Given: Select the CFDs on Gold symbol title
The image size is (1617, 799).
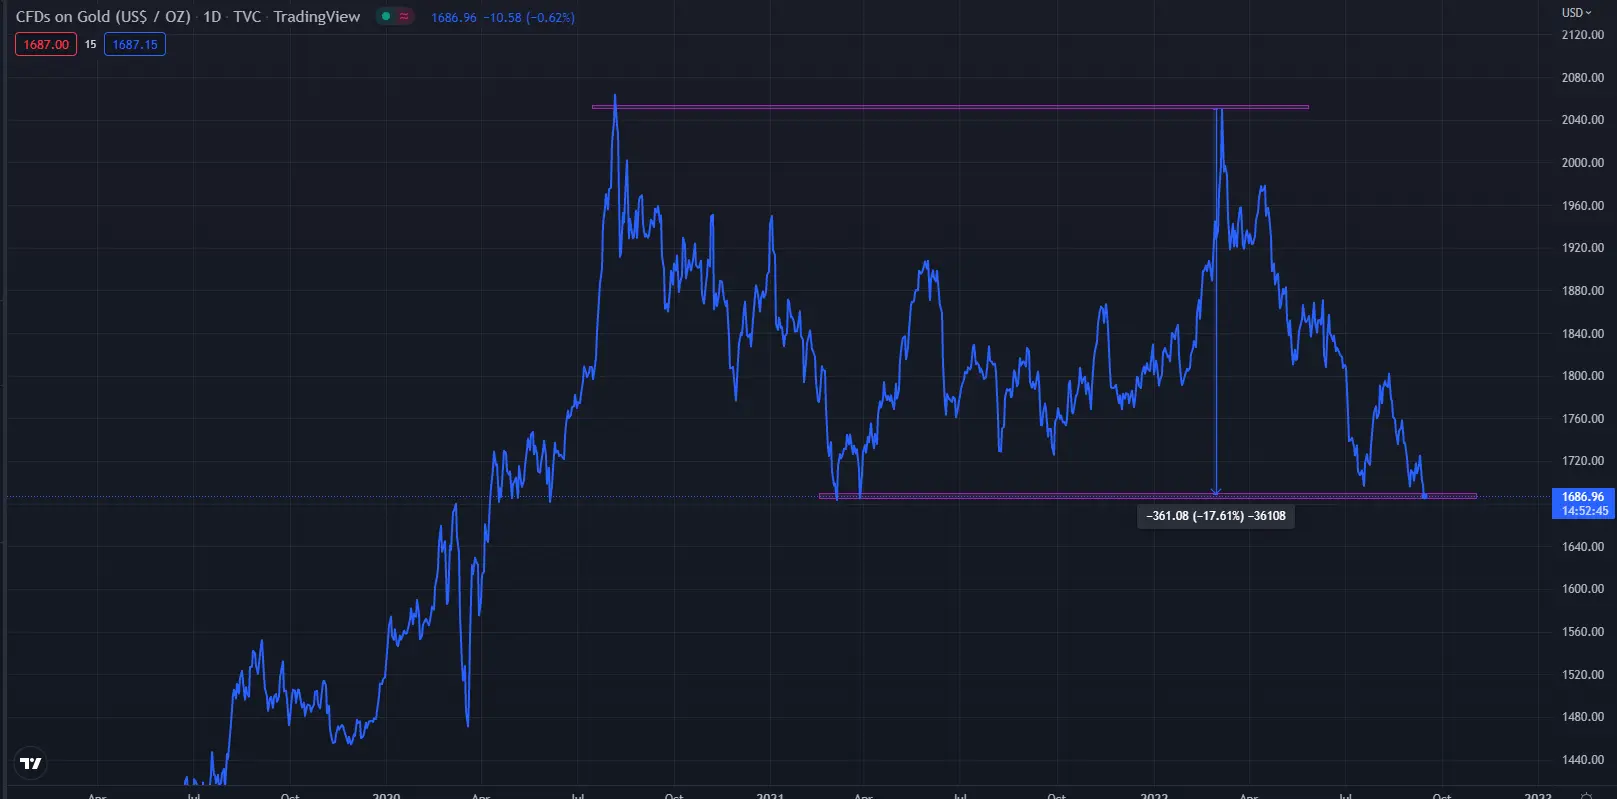Looking at the screenshot, I should pos(103,17).
